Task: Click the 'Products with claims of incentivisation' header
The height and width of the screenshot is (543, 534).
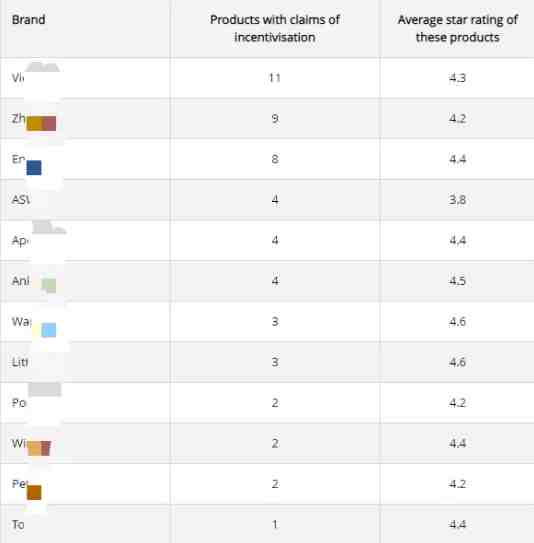Action: pyautogui.click(x=275, y=28)
